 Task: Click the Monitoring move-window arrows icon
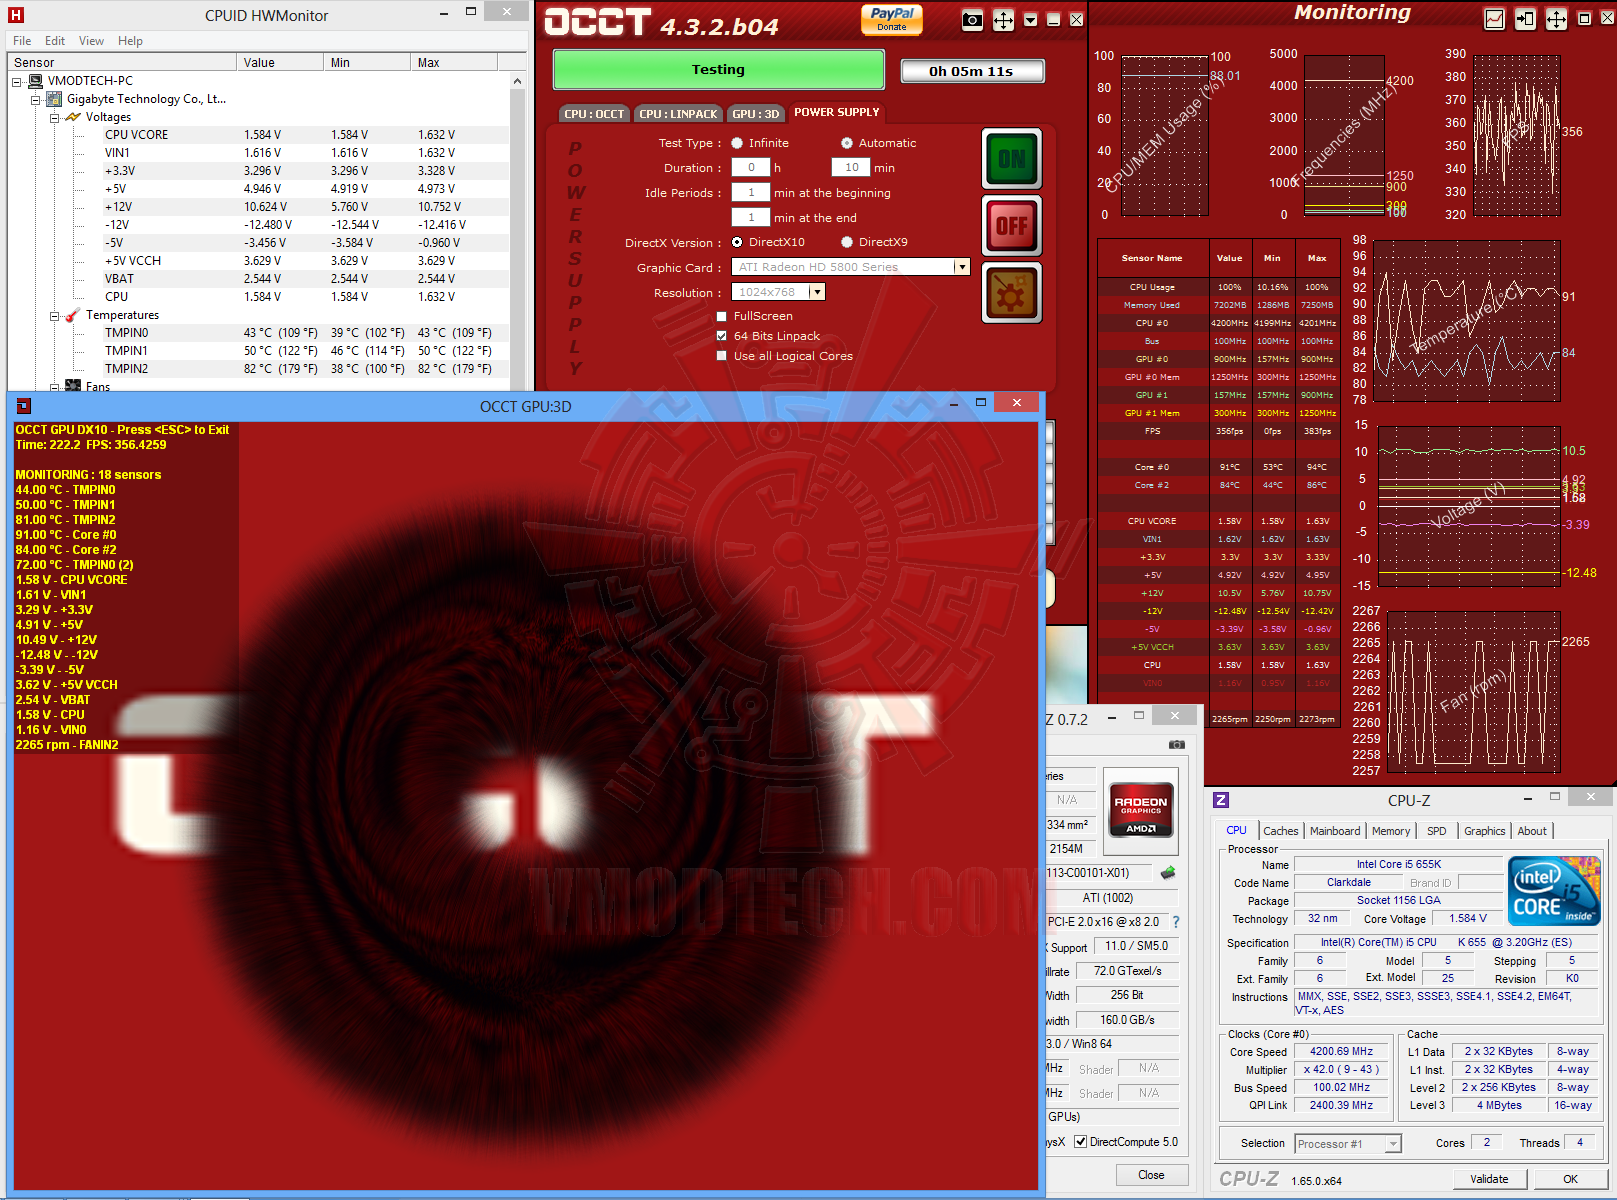click(x=1556, y=19)
